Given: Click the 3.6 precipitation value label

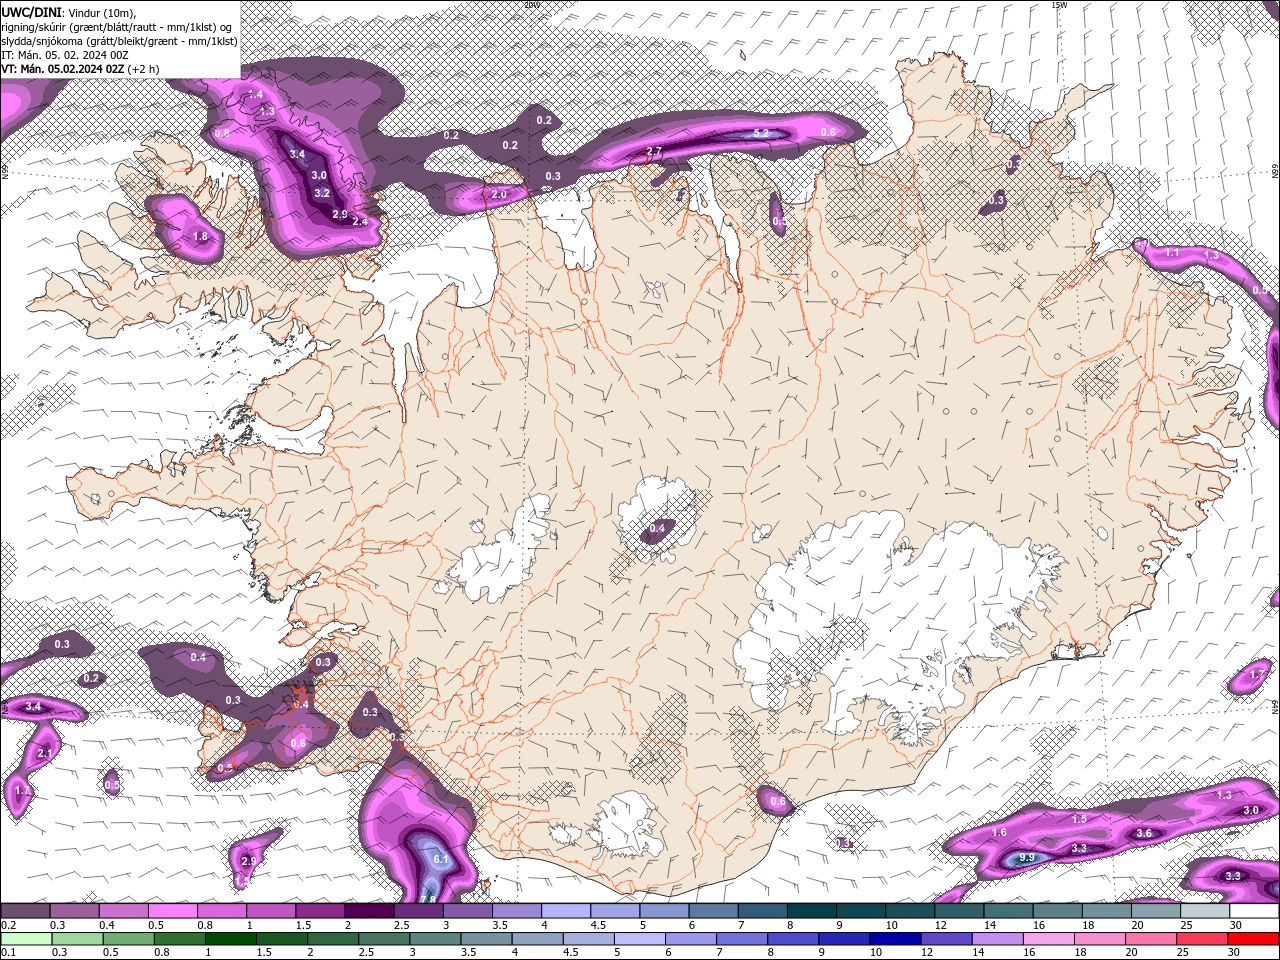Looking at the screenshot, I should pos(1145,833).
